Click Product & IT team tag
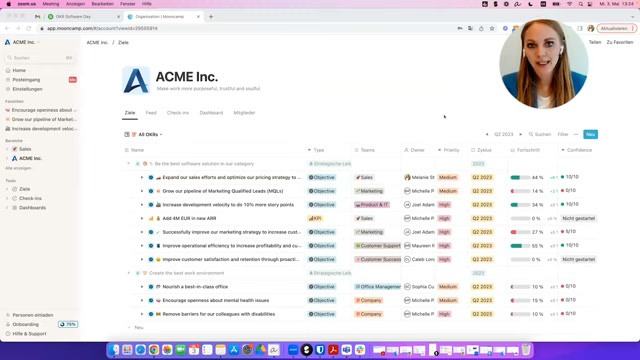Screen dimensions: 640x360 click(x=372, y=205)
